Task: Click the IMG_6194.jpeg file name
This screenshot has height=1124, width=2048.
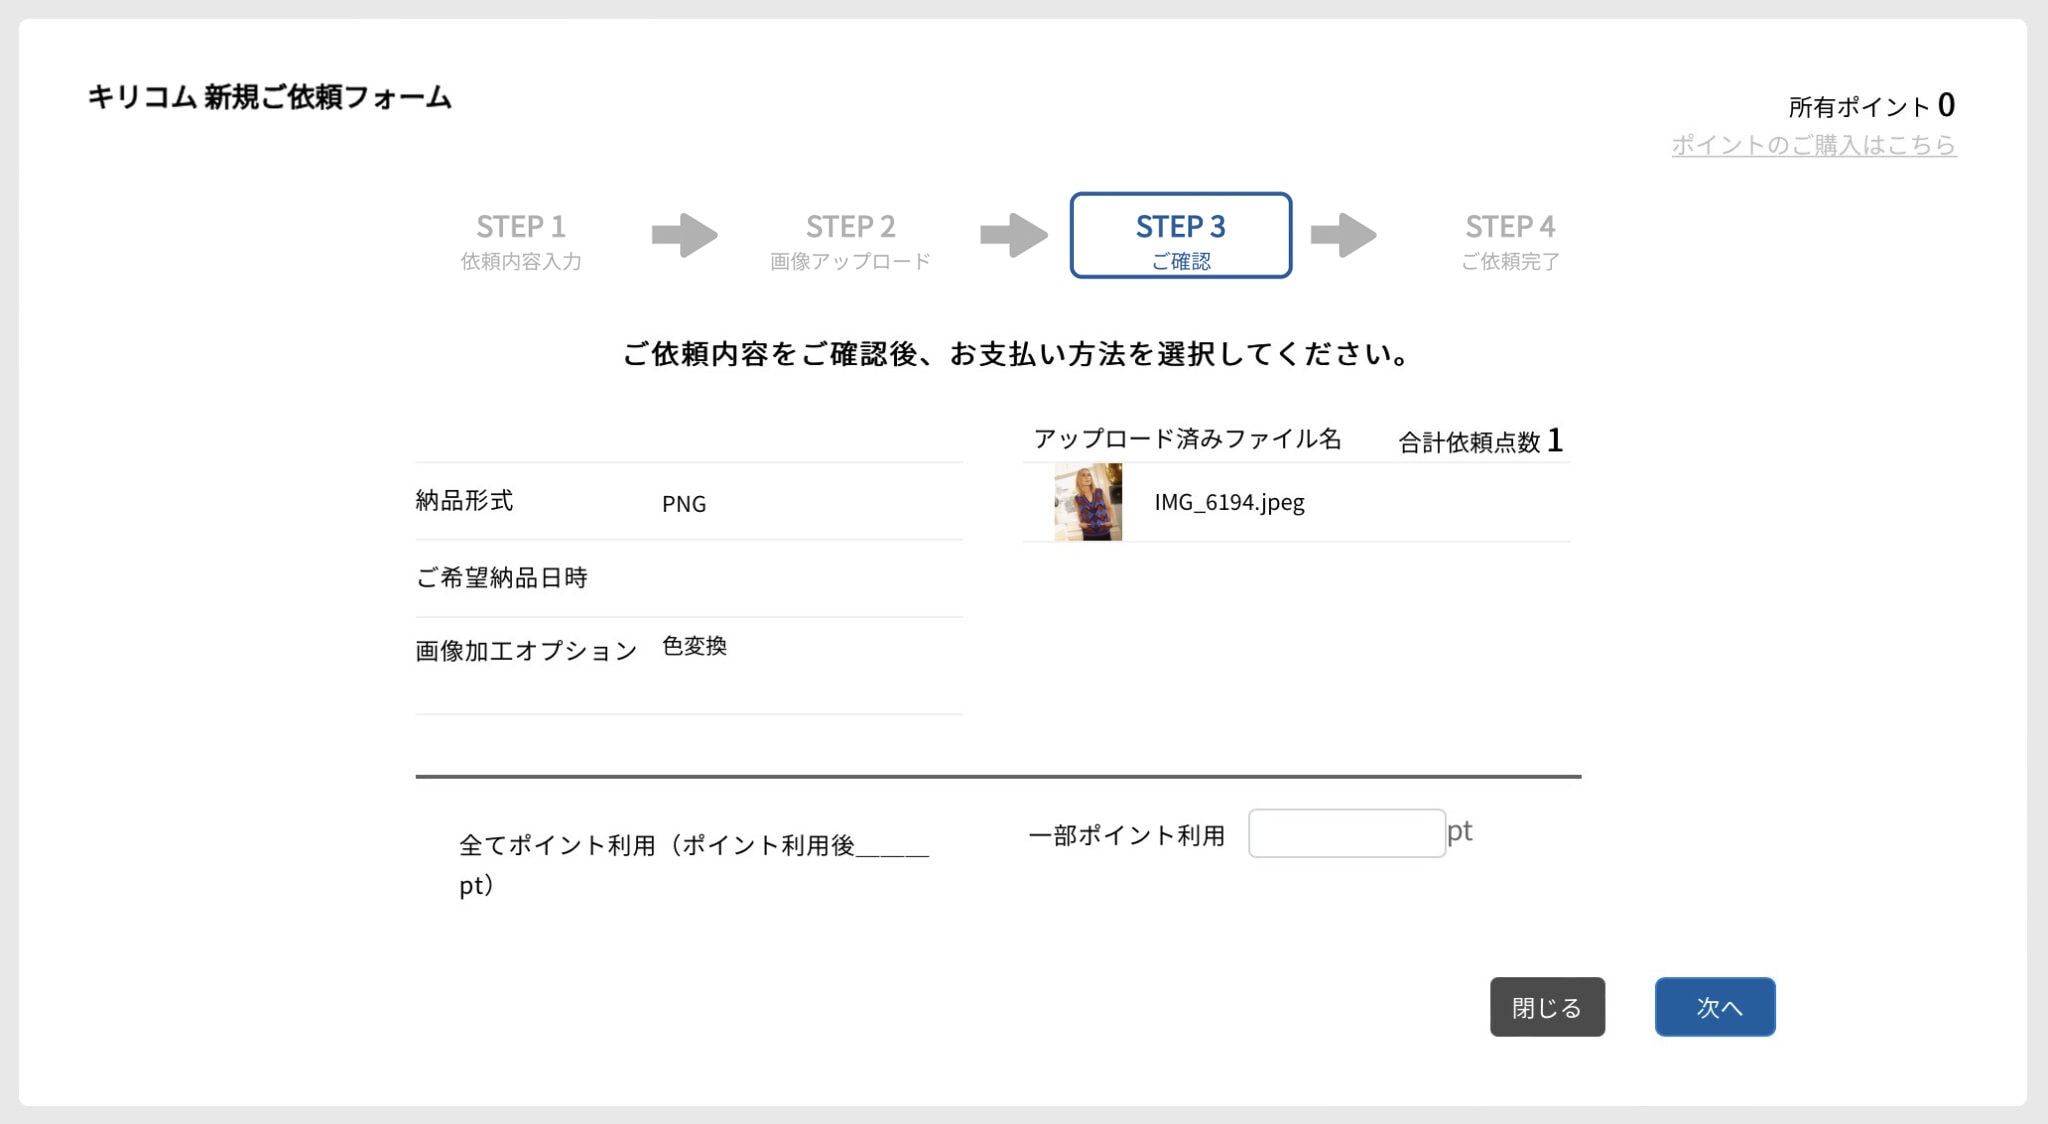Action: (x=1229, y=502)
